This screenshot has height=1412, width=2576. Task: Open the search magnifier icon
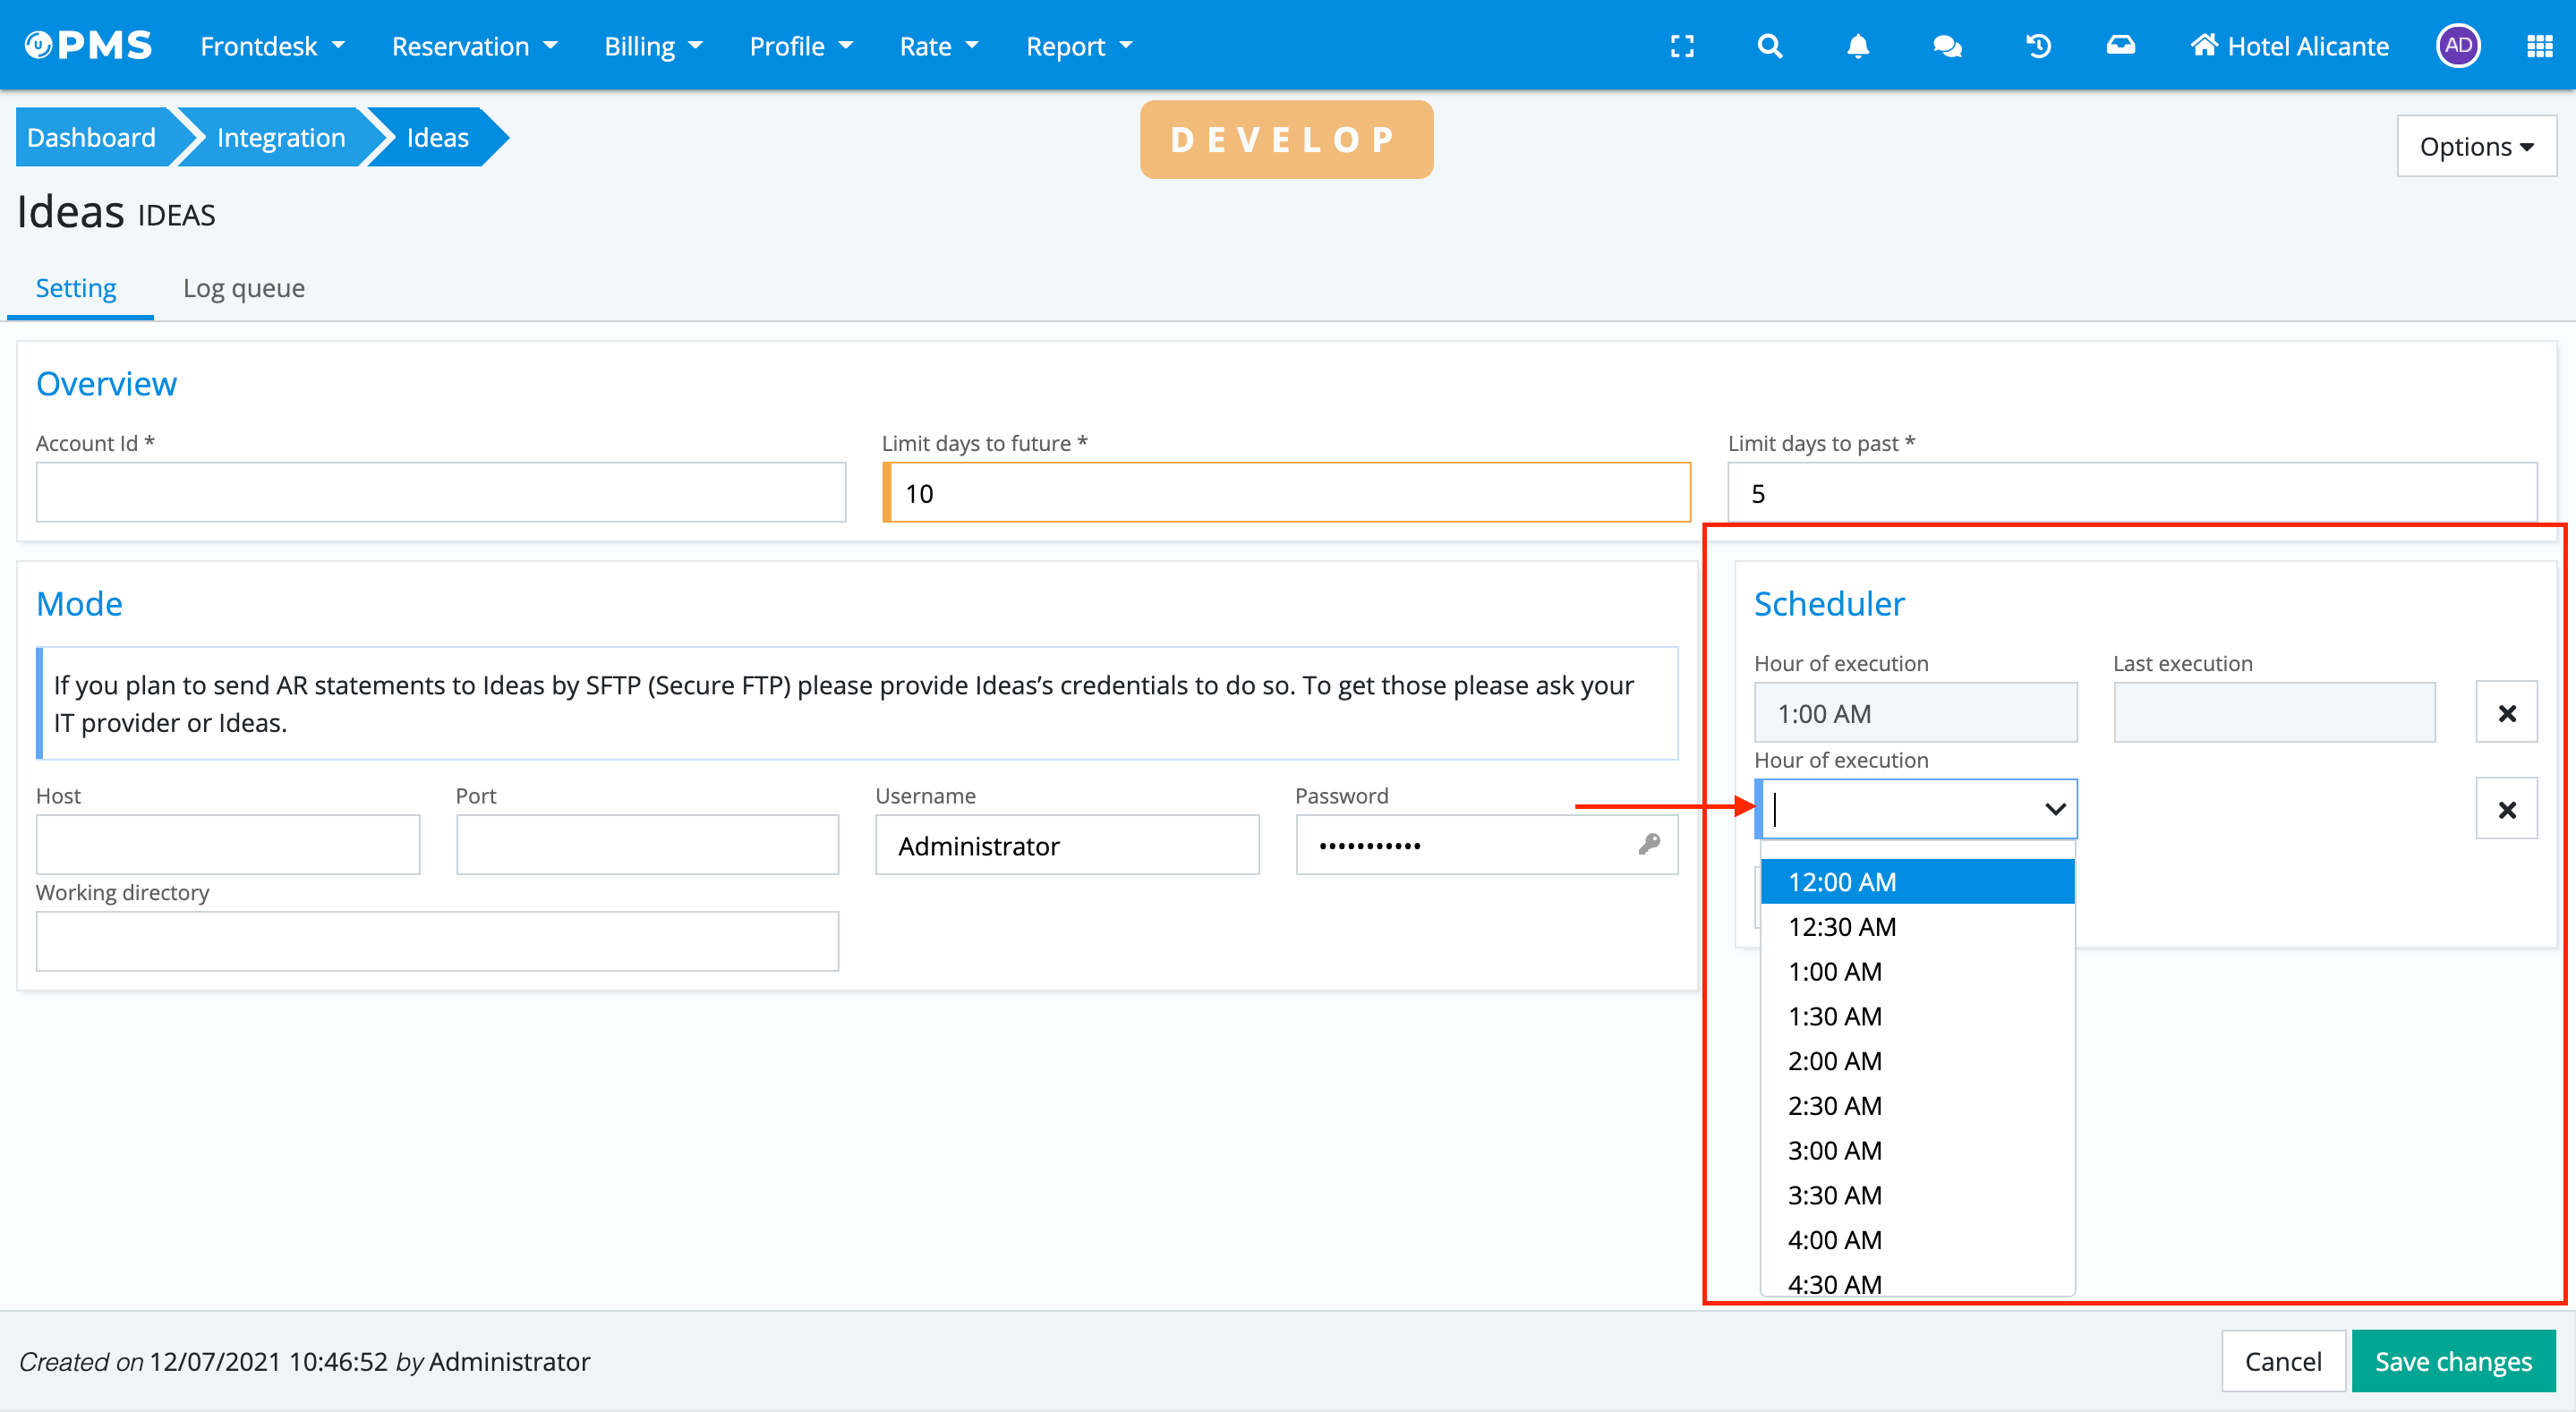tap(1769, 46)
